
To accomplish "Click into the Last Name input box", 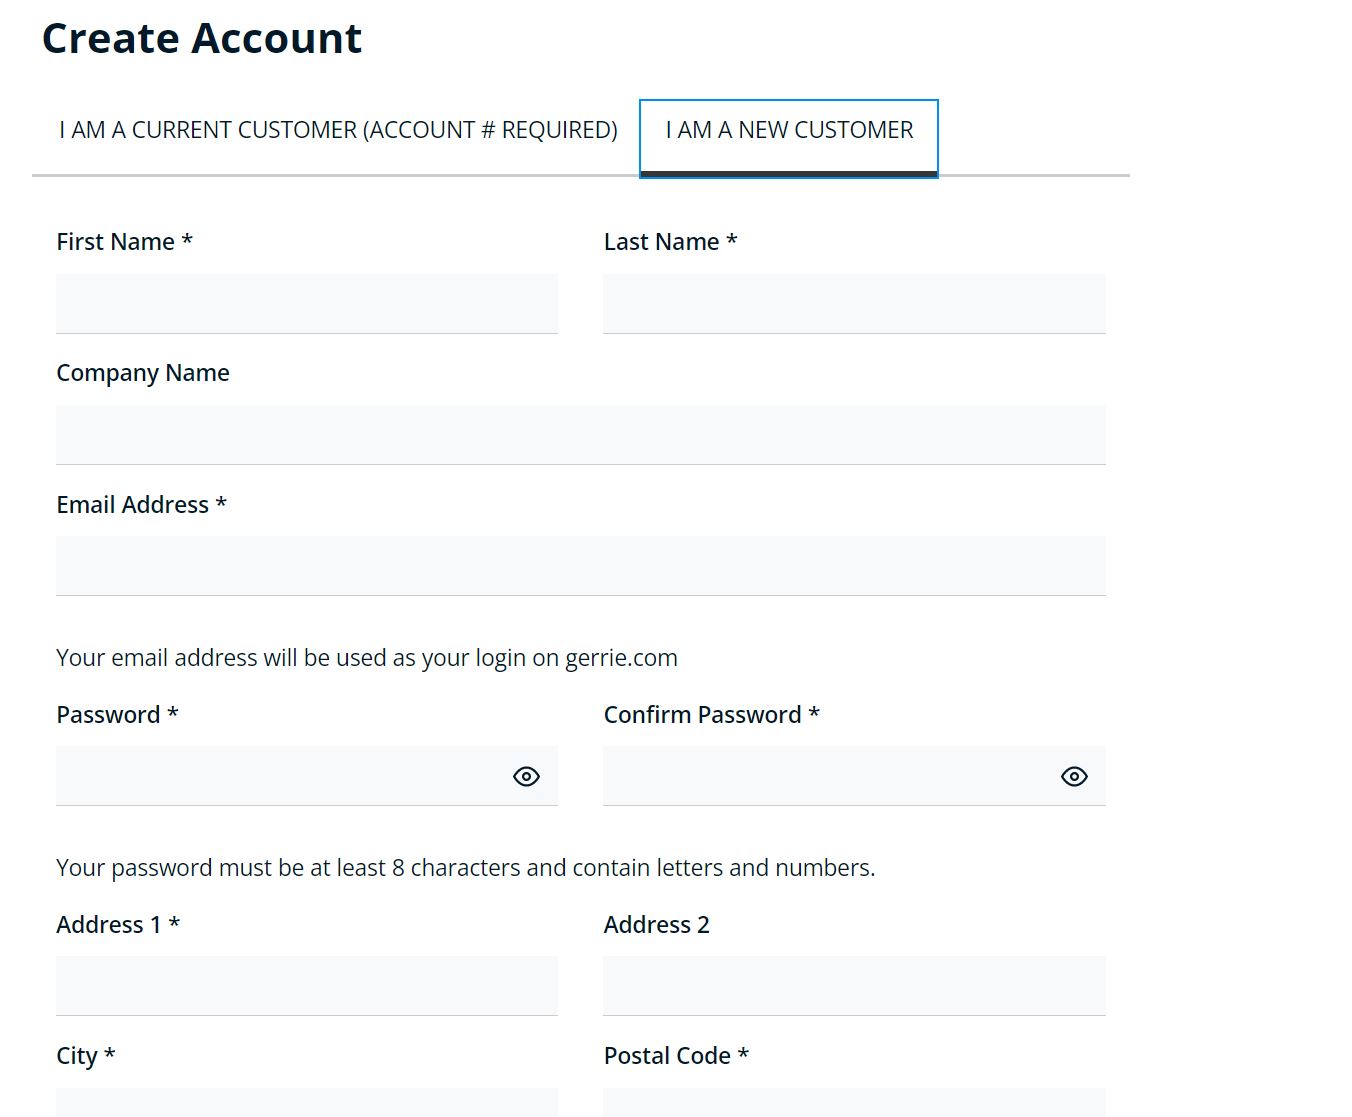I will click(x=854, y=304).
